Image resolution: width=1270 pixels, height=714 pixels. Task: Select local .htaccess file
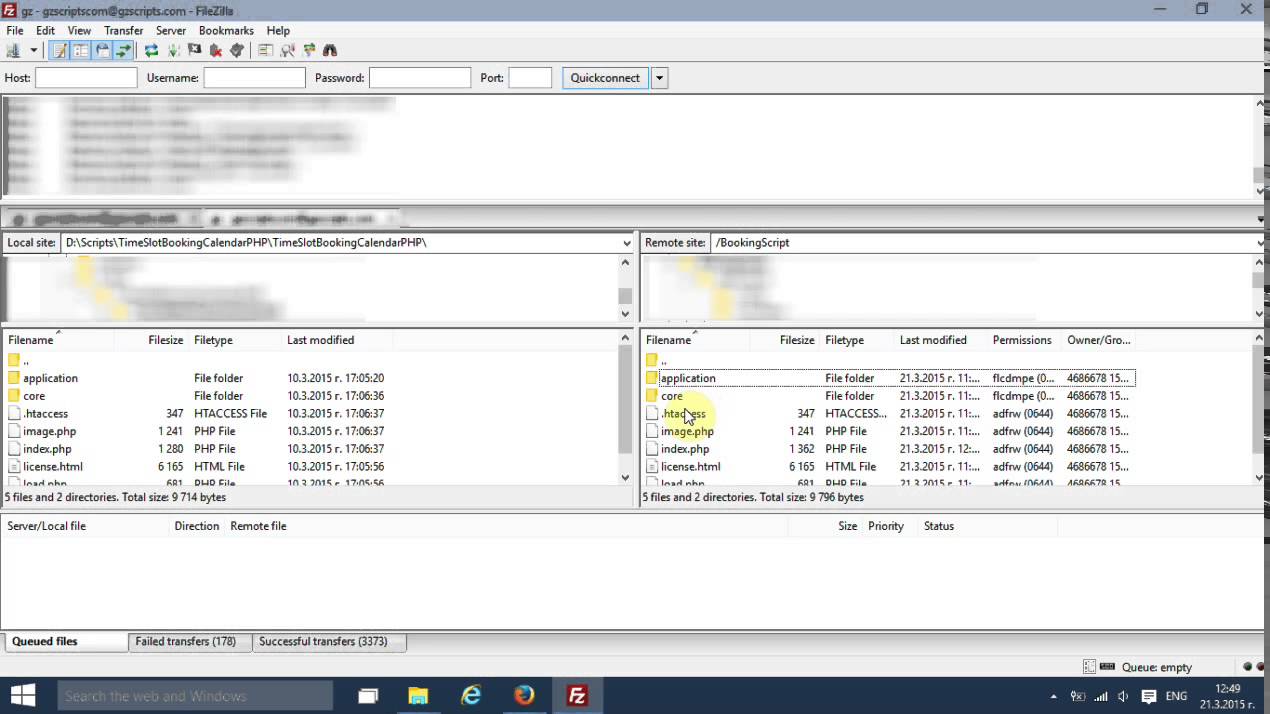45,414
